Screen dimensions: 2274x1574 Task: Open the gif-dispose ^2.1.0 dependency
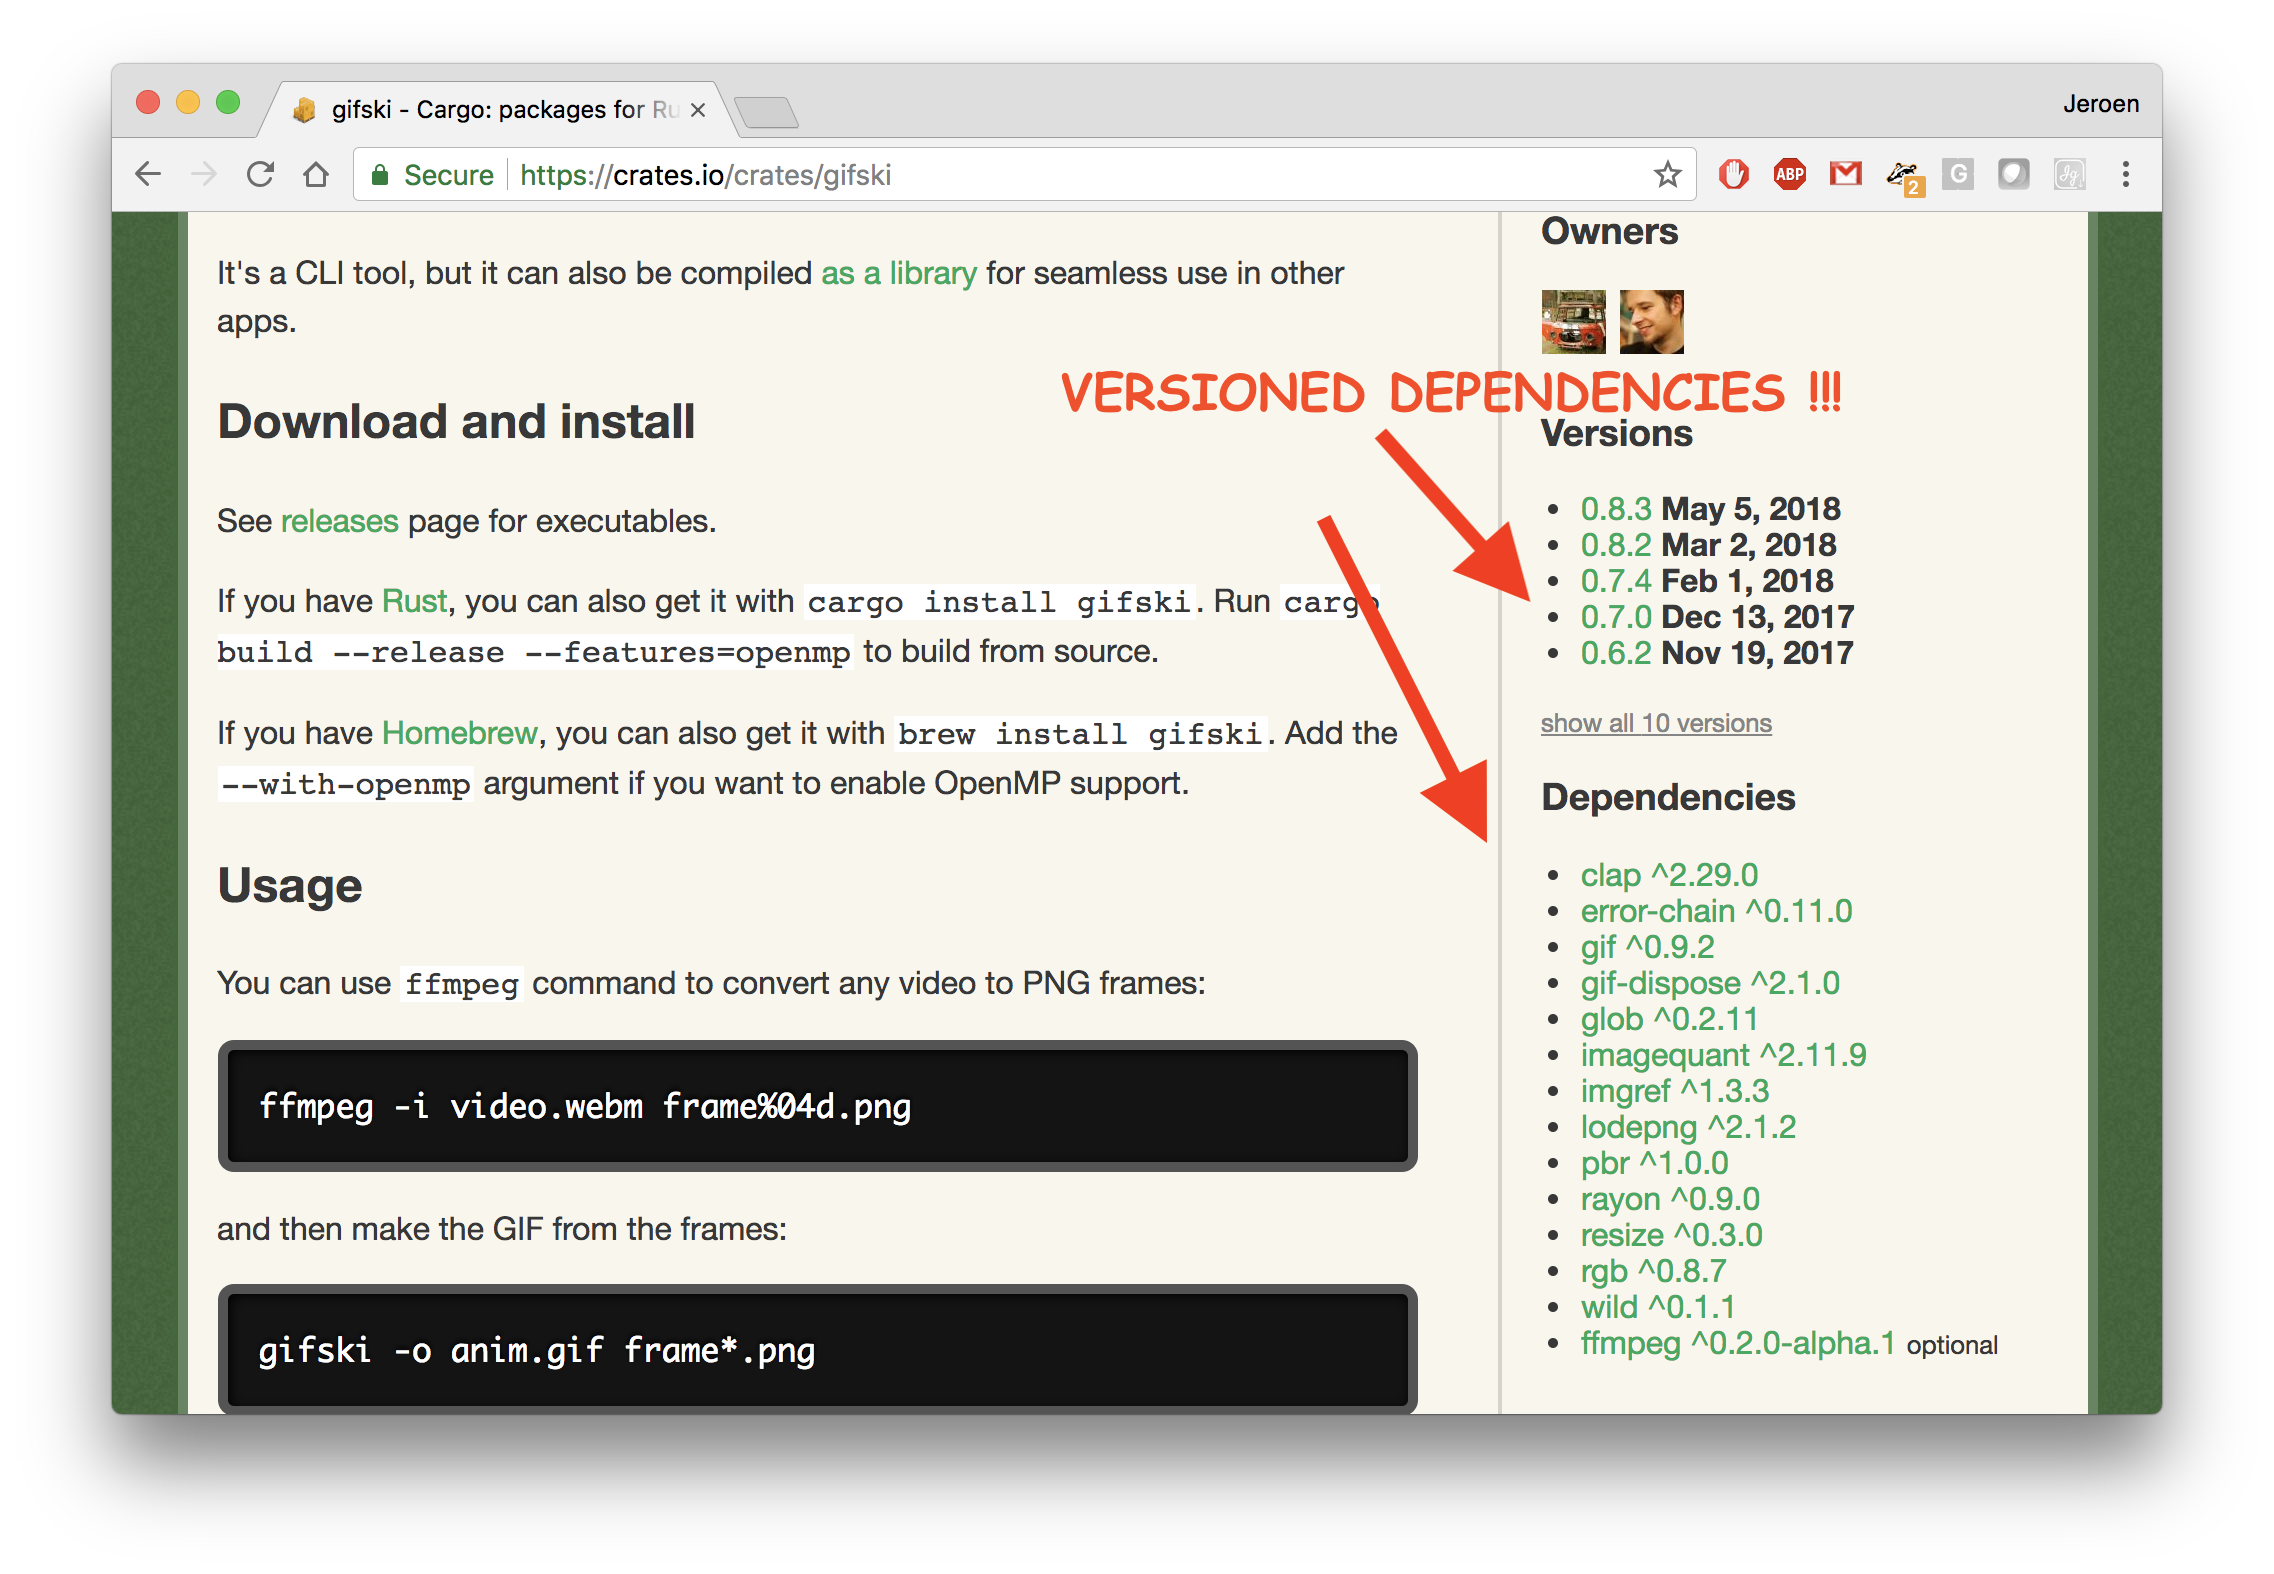[1710, 983]
